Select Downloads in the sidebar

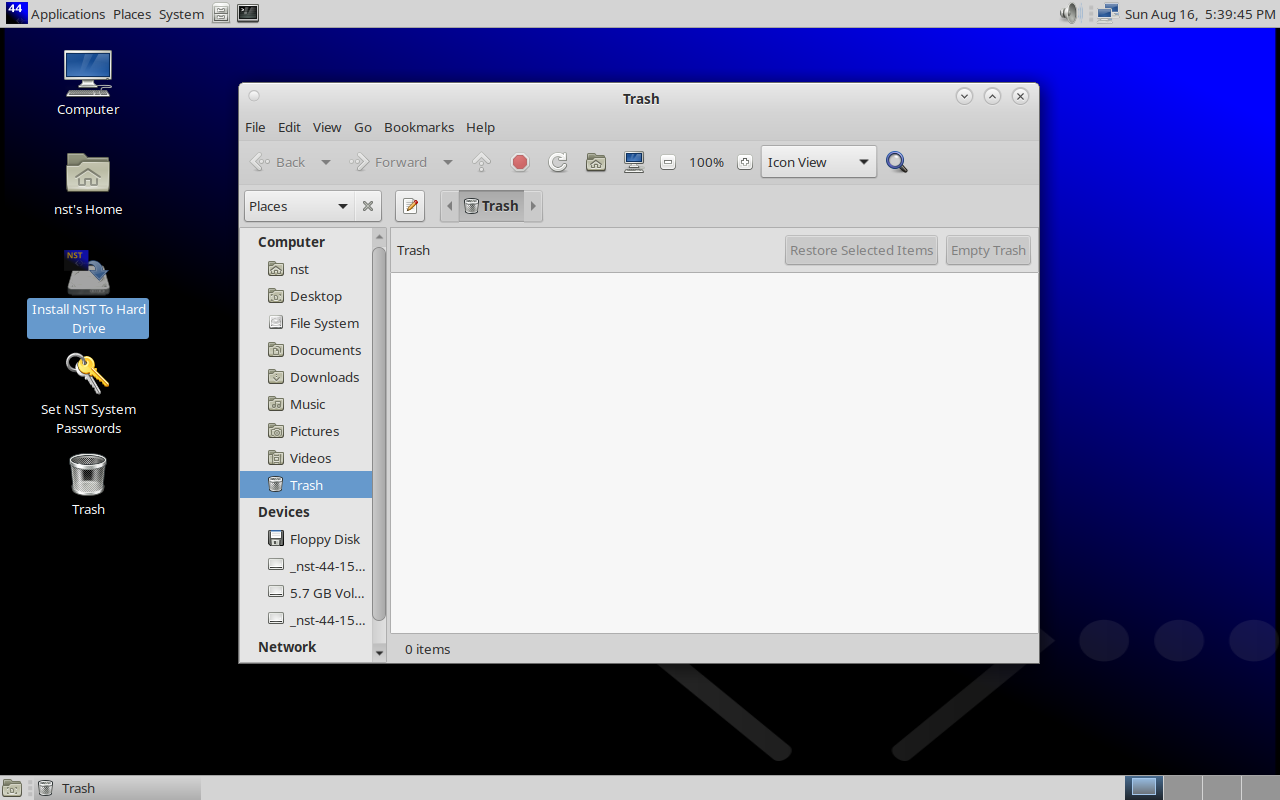(306, 377)
